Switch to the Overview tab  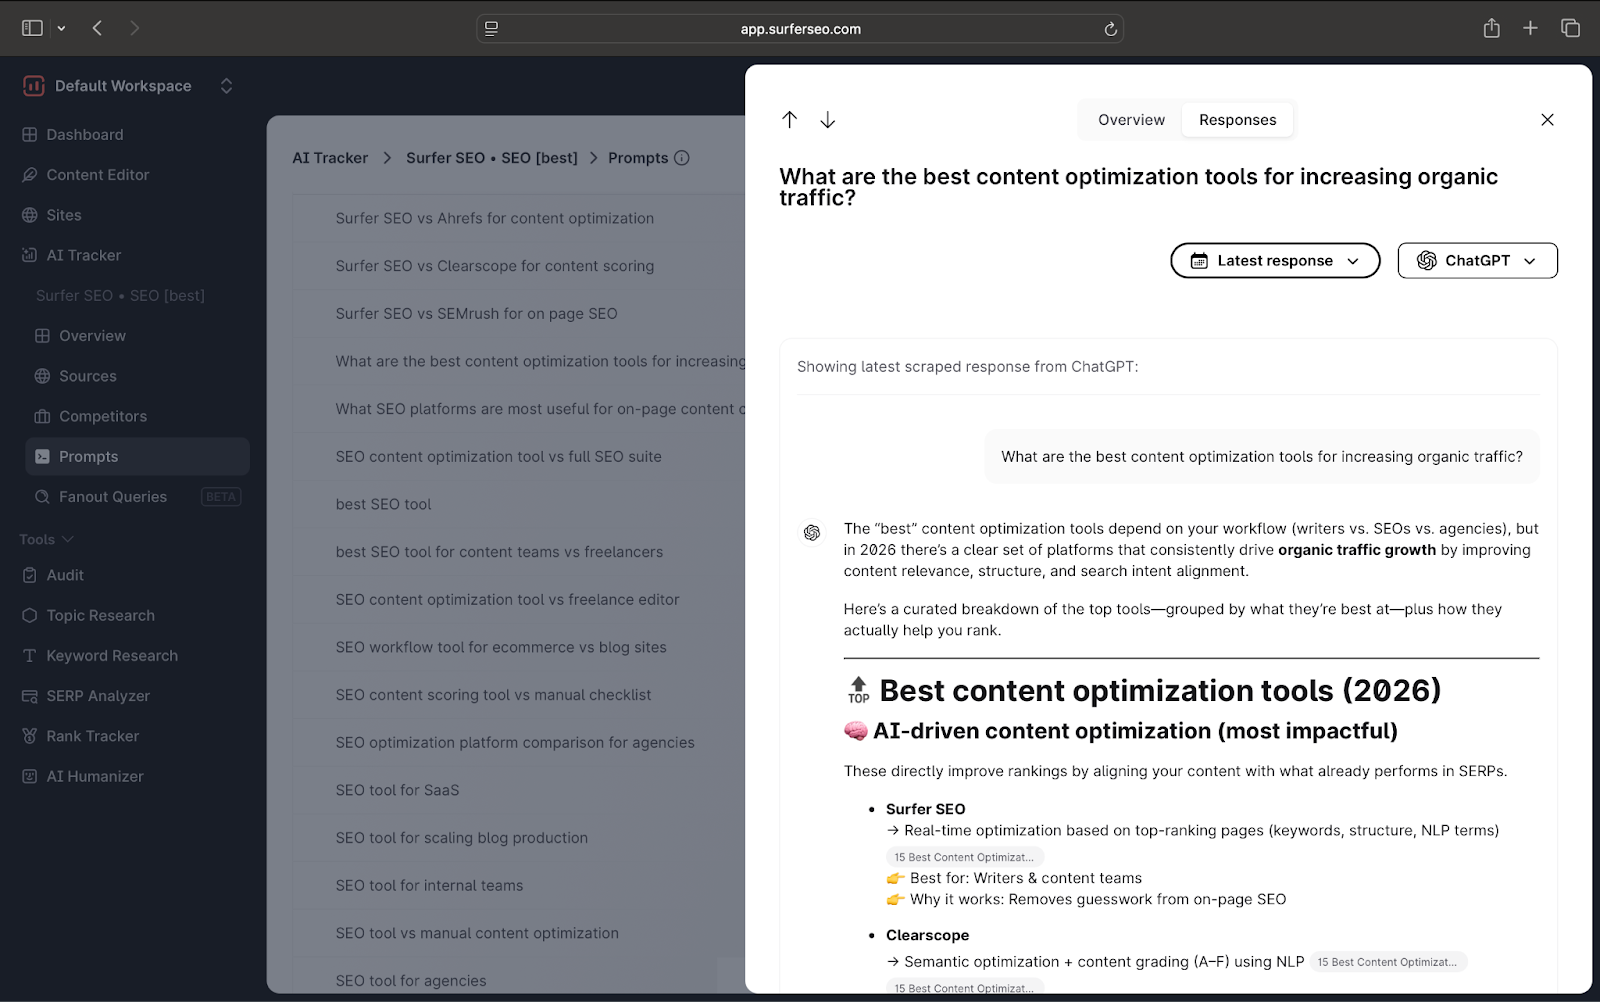point(1131,120)
